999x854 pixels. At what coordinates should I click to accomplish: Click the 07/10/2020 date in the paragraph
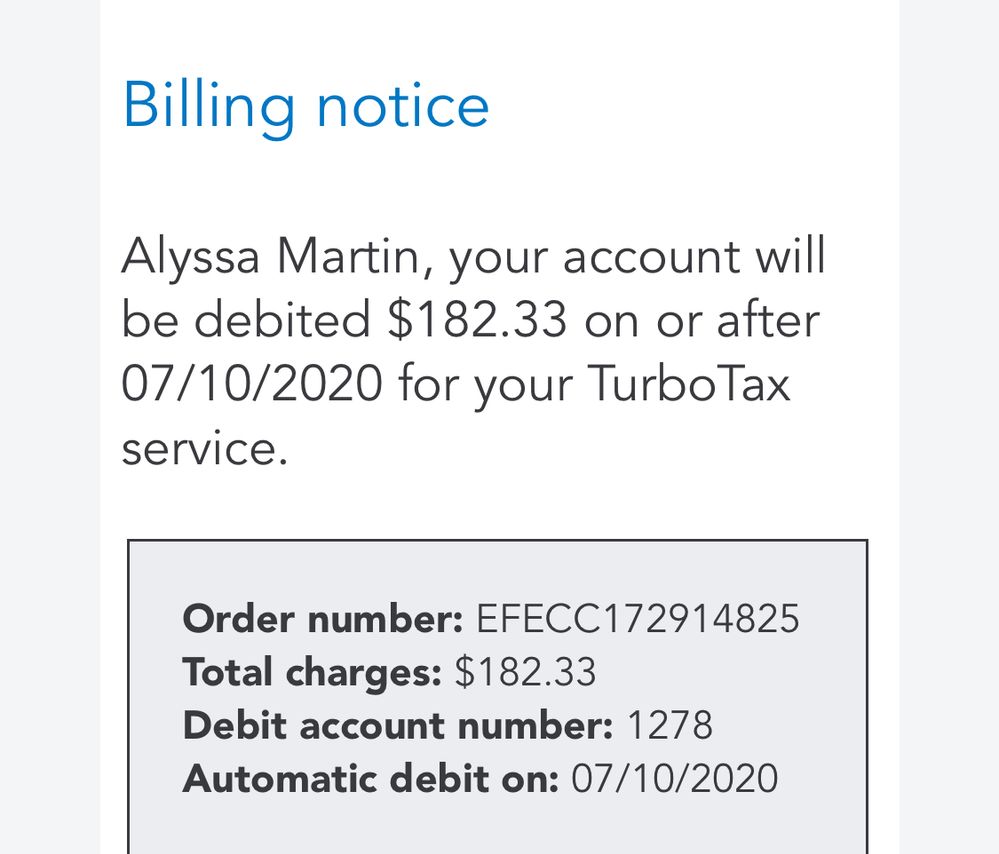[x=252, y=383]
